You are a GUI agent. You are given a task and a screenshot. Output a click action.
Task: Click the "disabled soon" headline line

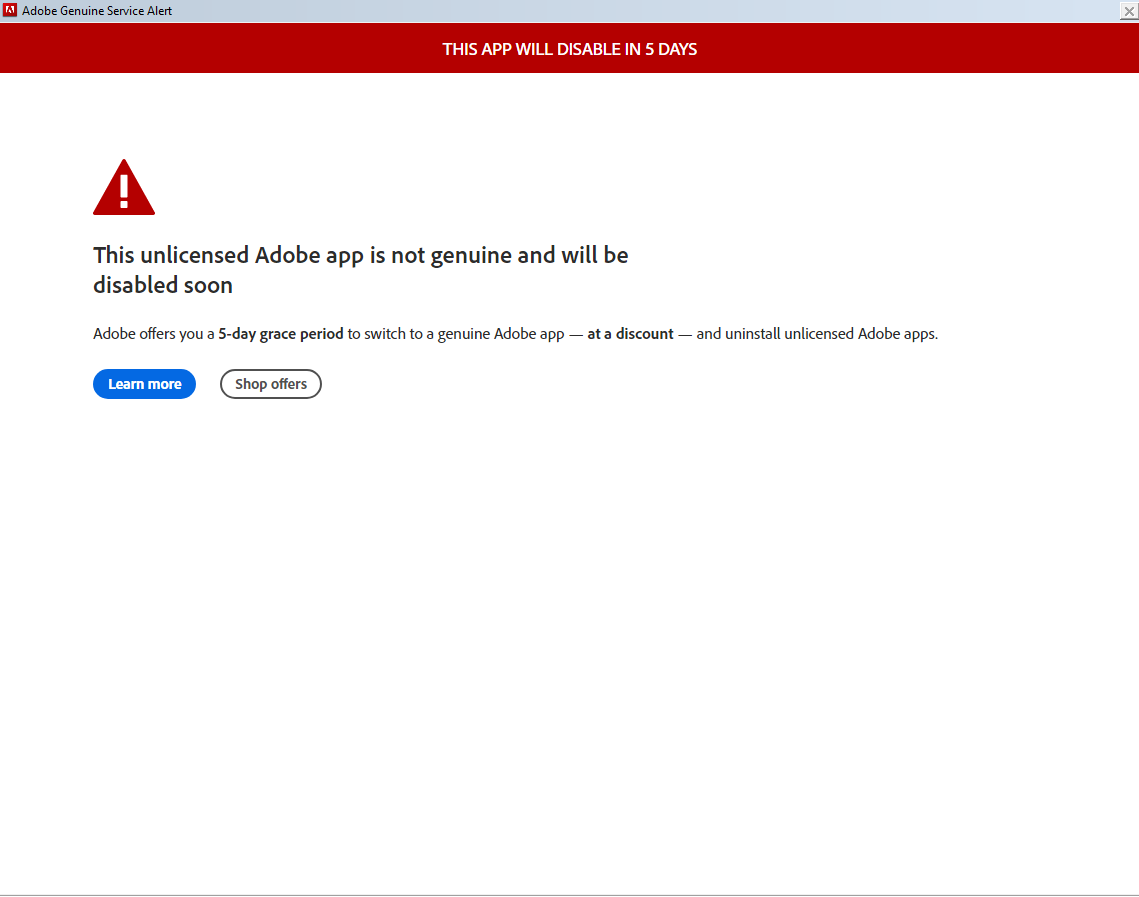pos(162,285)
